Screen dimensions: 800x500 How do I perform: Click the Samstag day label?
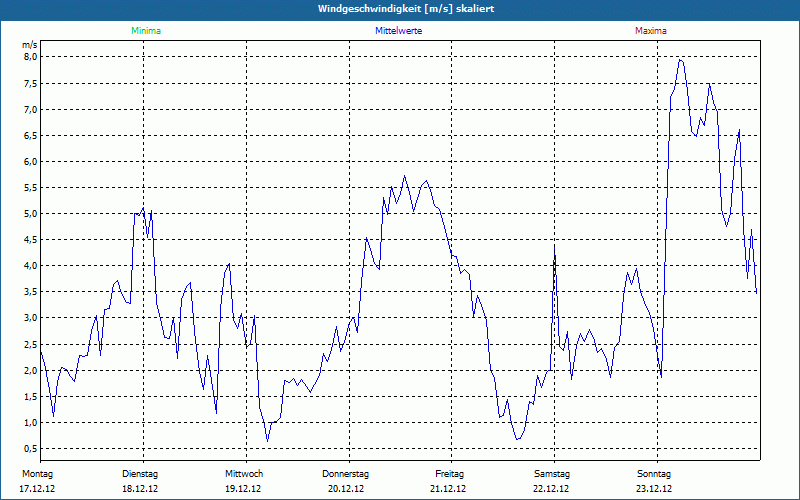click(x=552, y=474)
